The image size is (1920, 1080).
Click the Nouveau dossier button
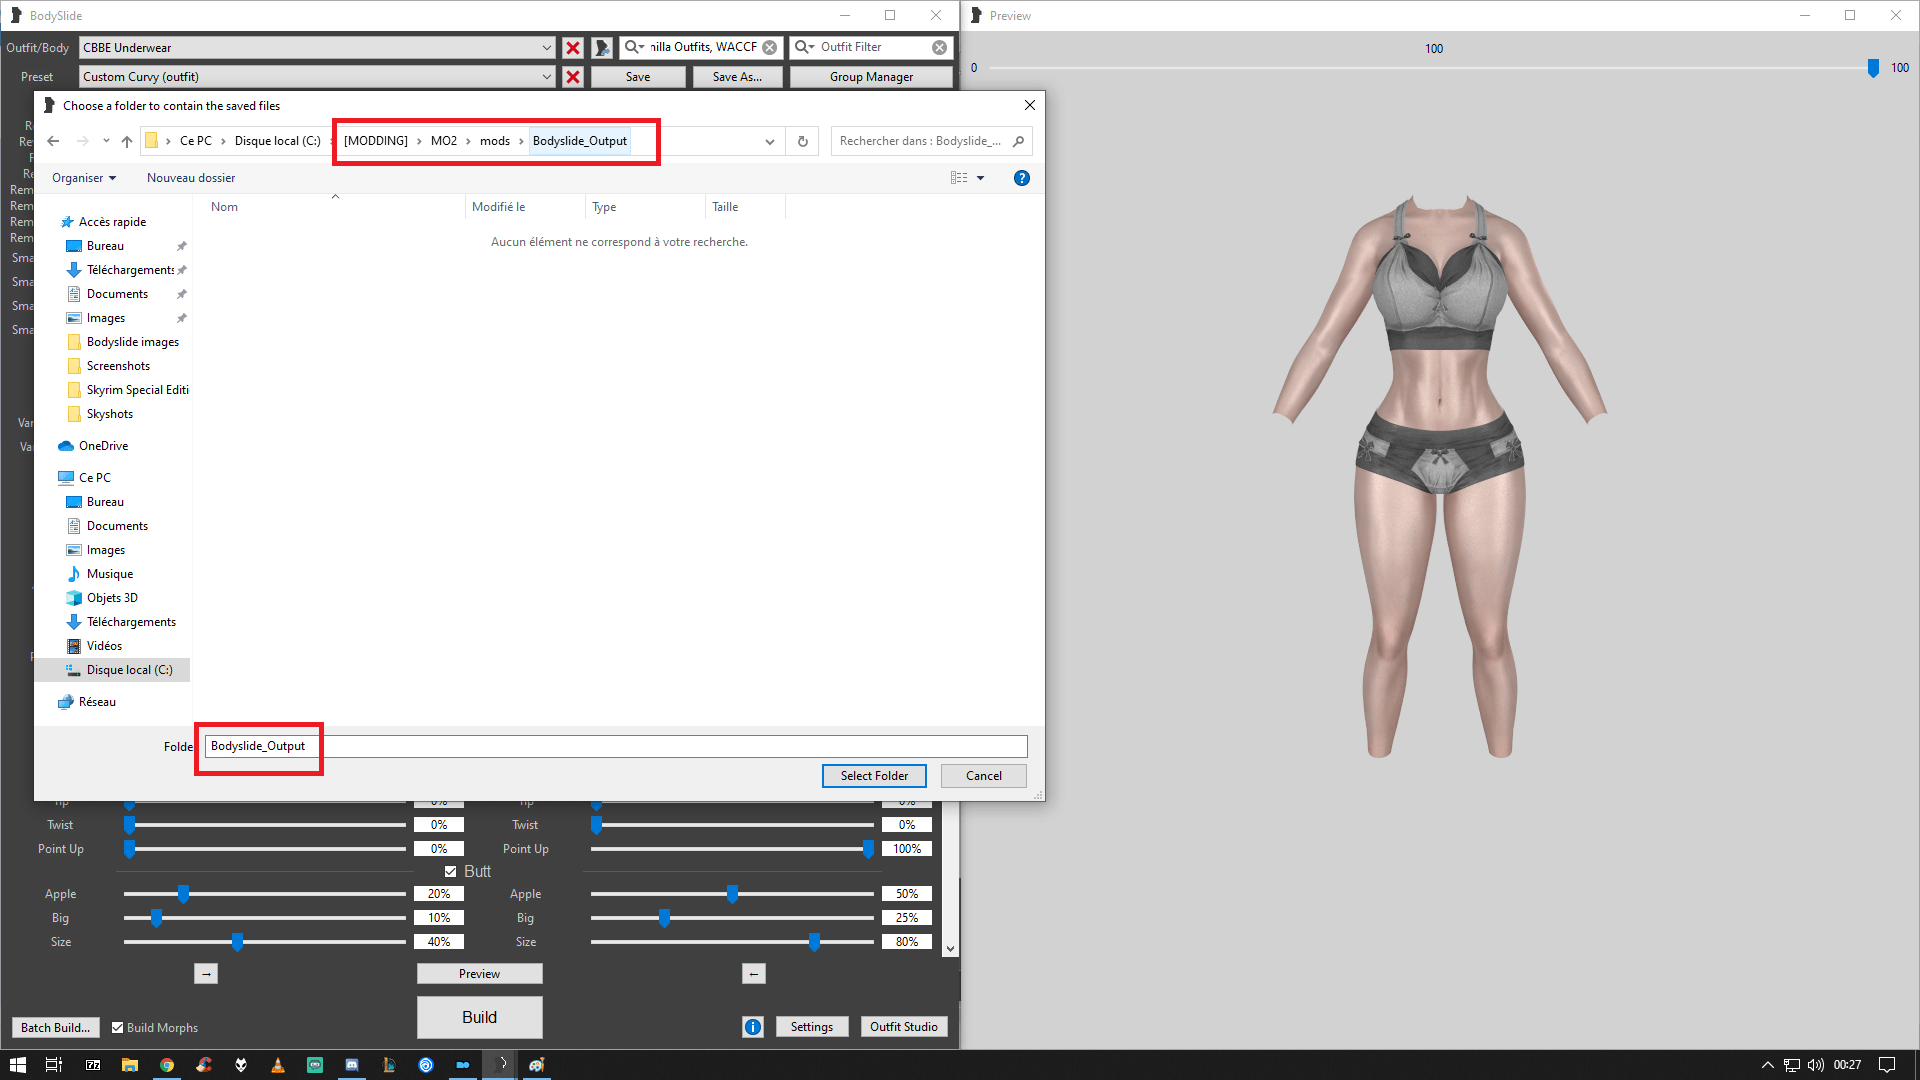(x=191, y=178)
